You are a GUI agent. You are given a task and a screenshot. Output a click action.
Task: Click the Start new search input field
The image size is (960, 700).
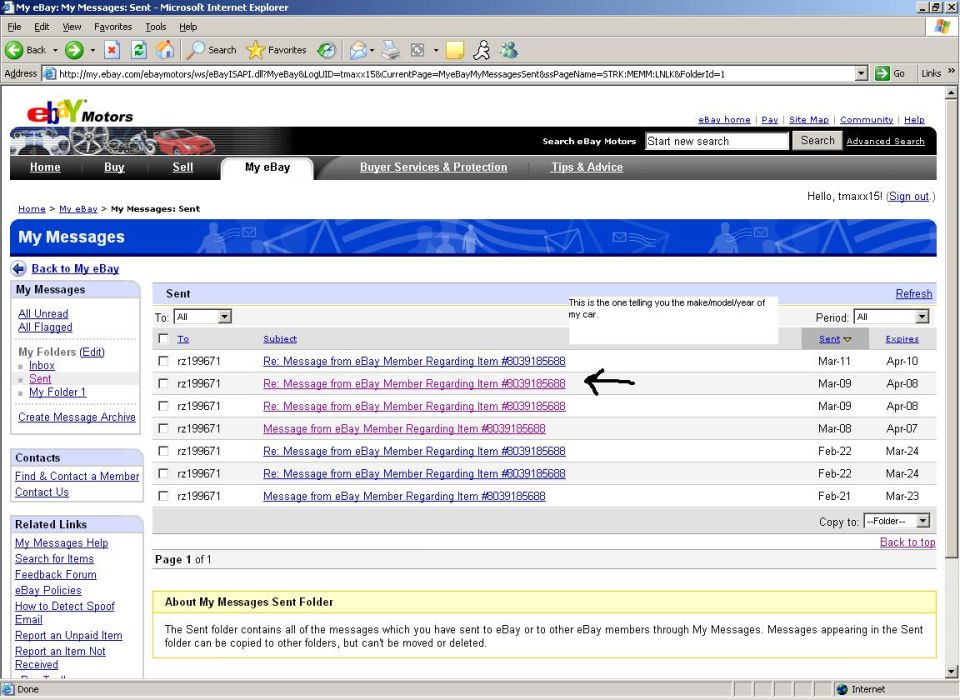(717, 141)
